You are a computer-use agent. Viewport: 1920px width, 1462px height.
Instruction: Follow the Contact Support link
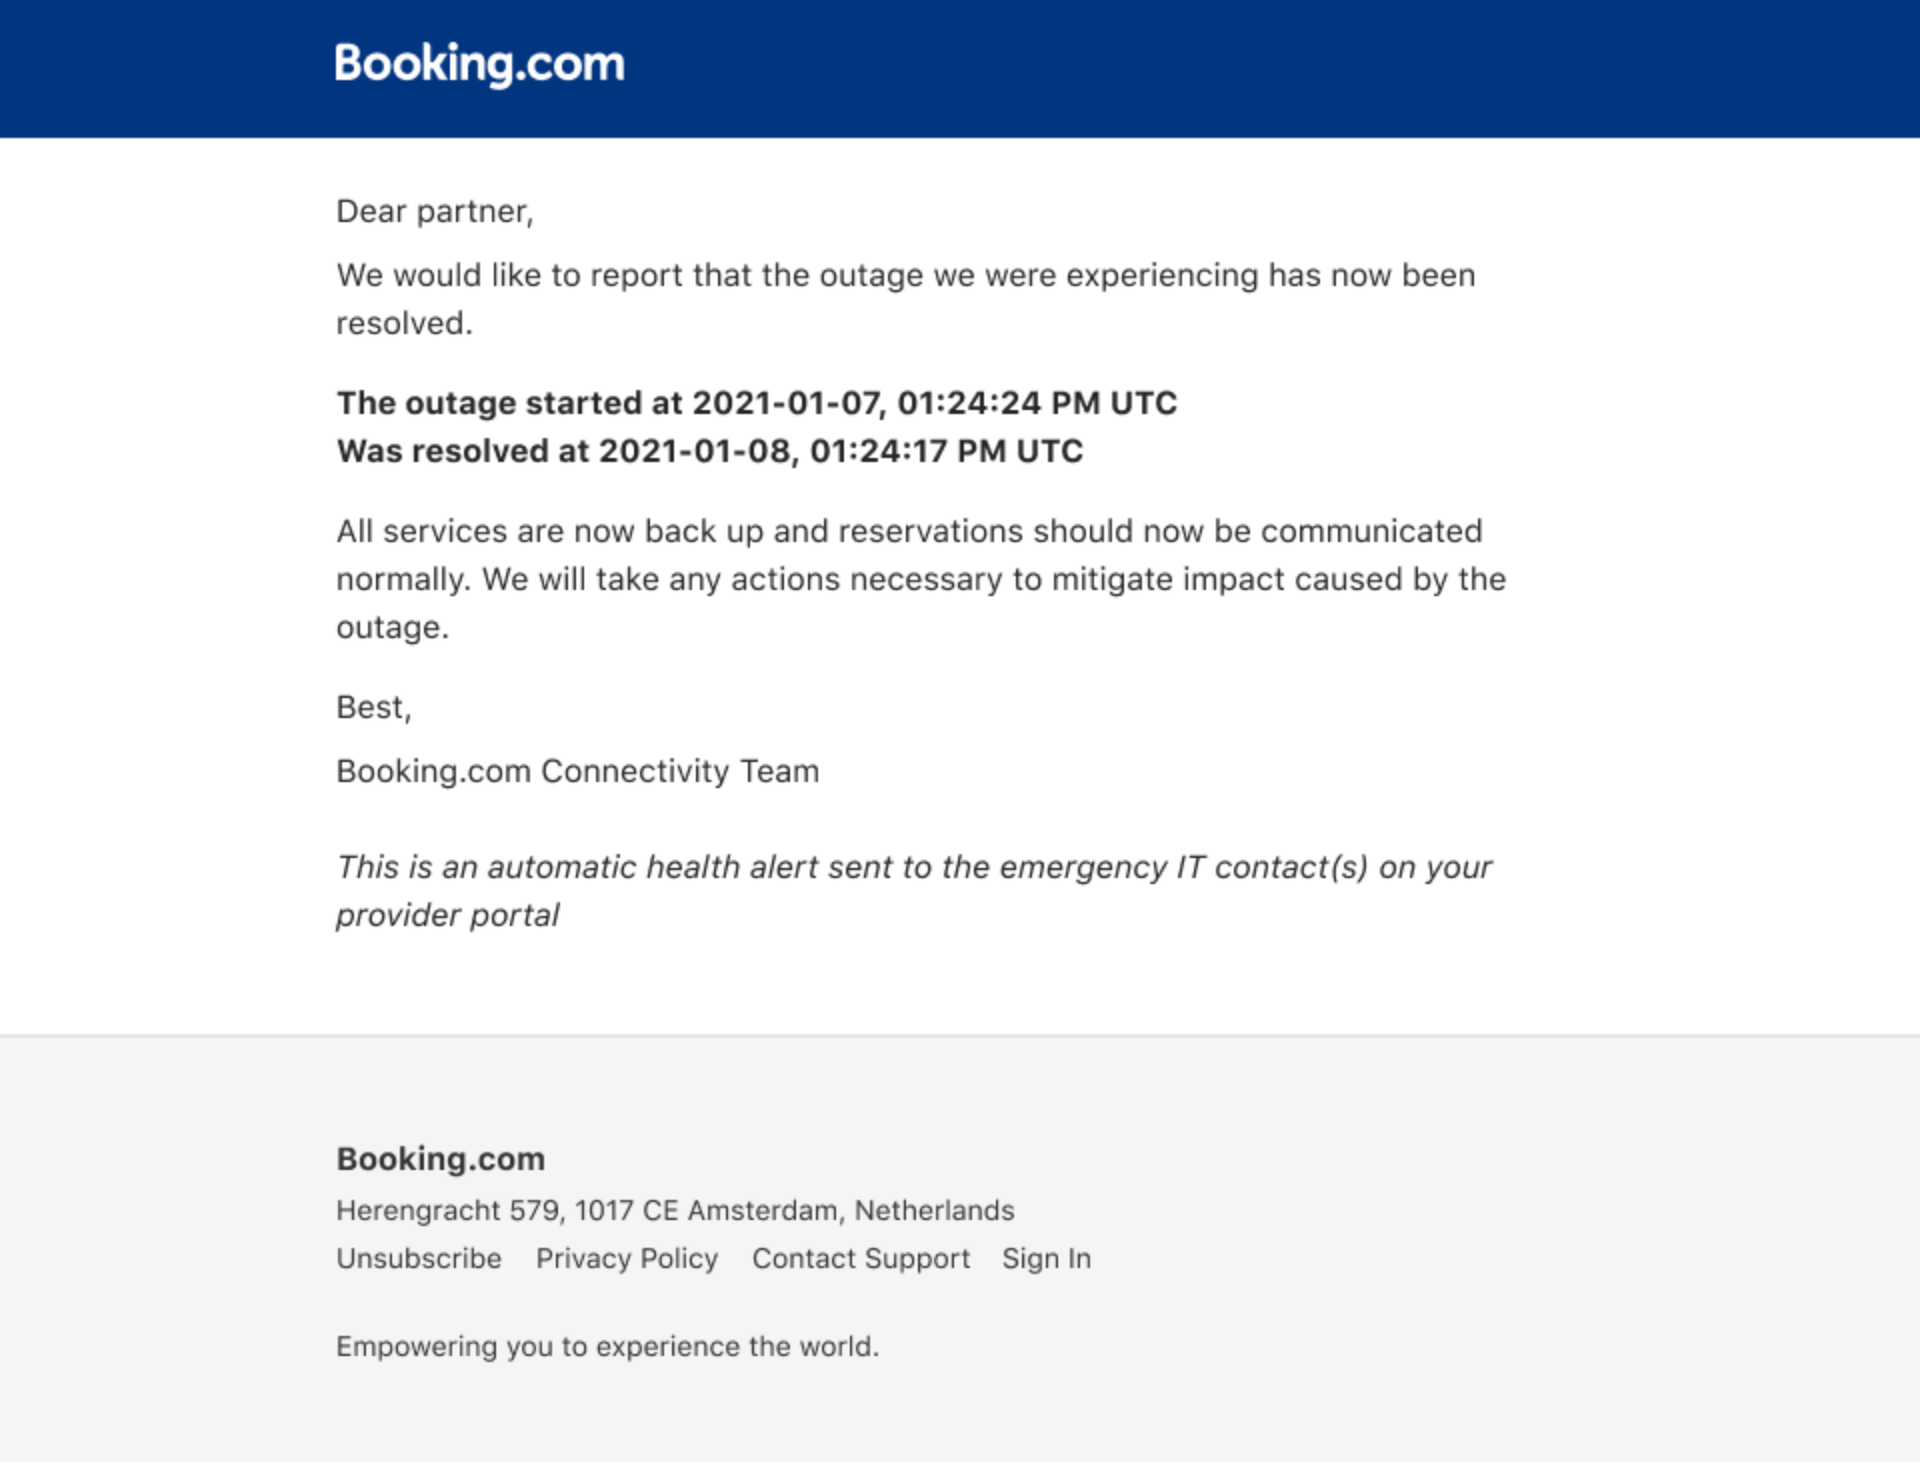pos(861,1258)
